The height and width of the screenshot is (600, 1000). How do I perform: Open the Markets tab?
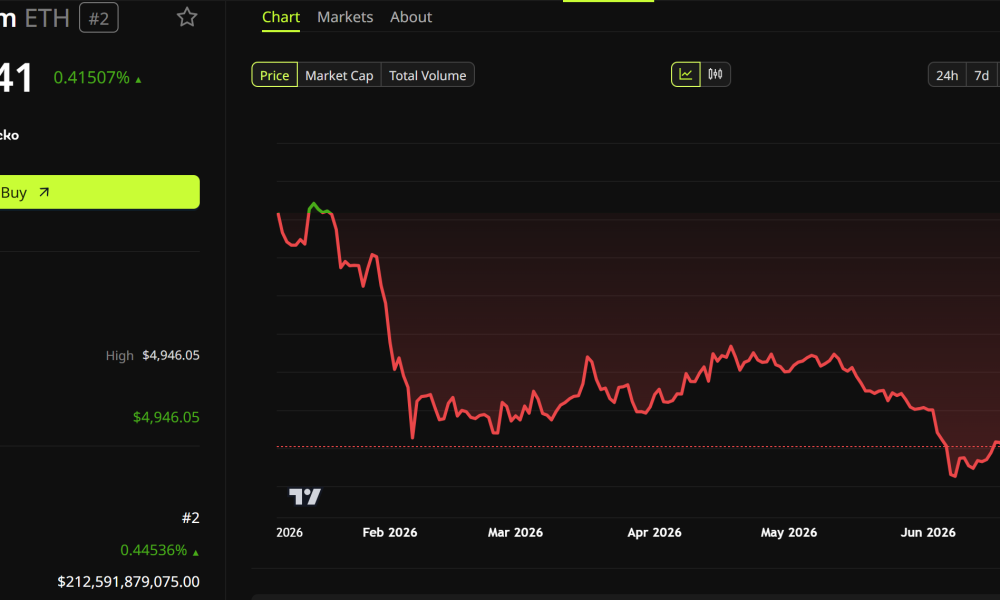pyautogui.click(x=345, y=17)
